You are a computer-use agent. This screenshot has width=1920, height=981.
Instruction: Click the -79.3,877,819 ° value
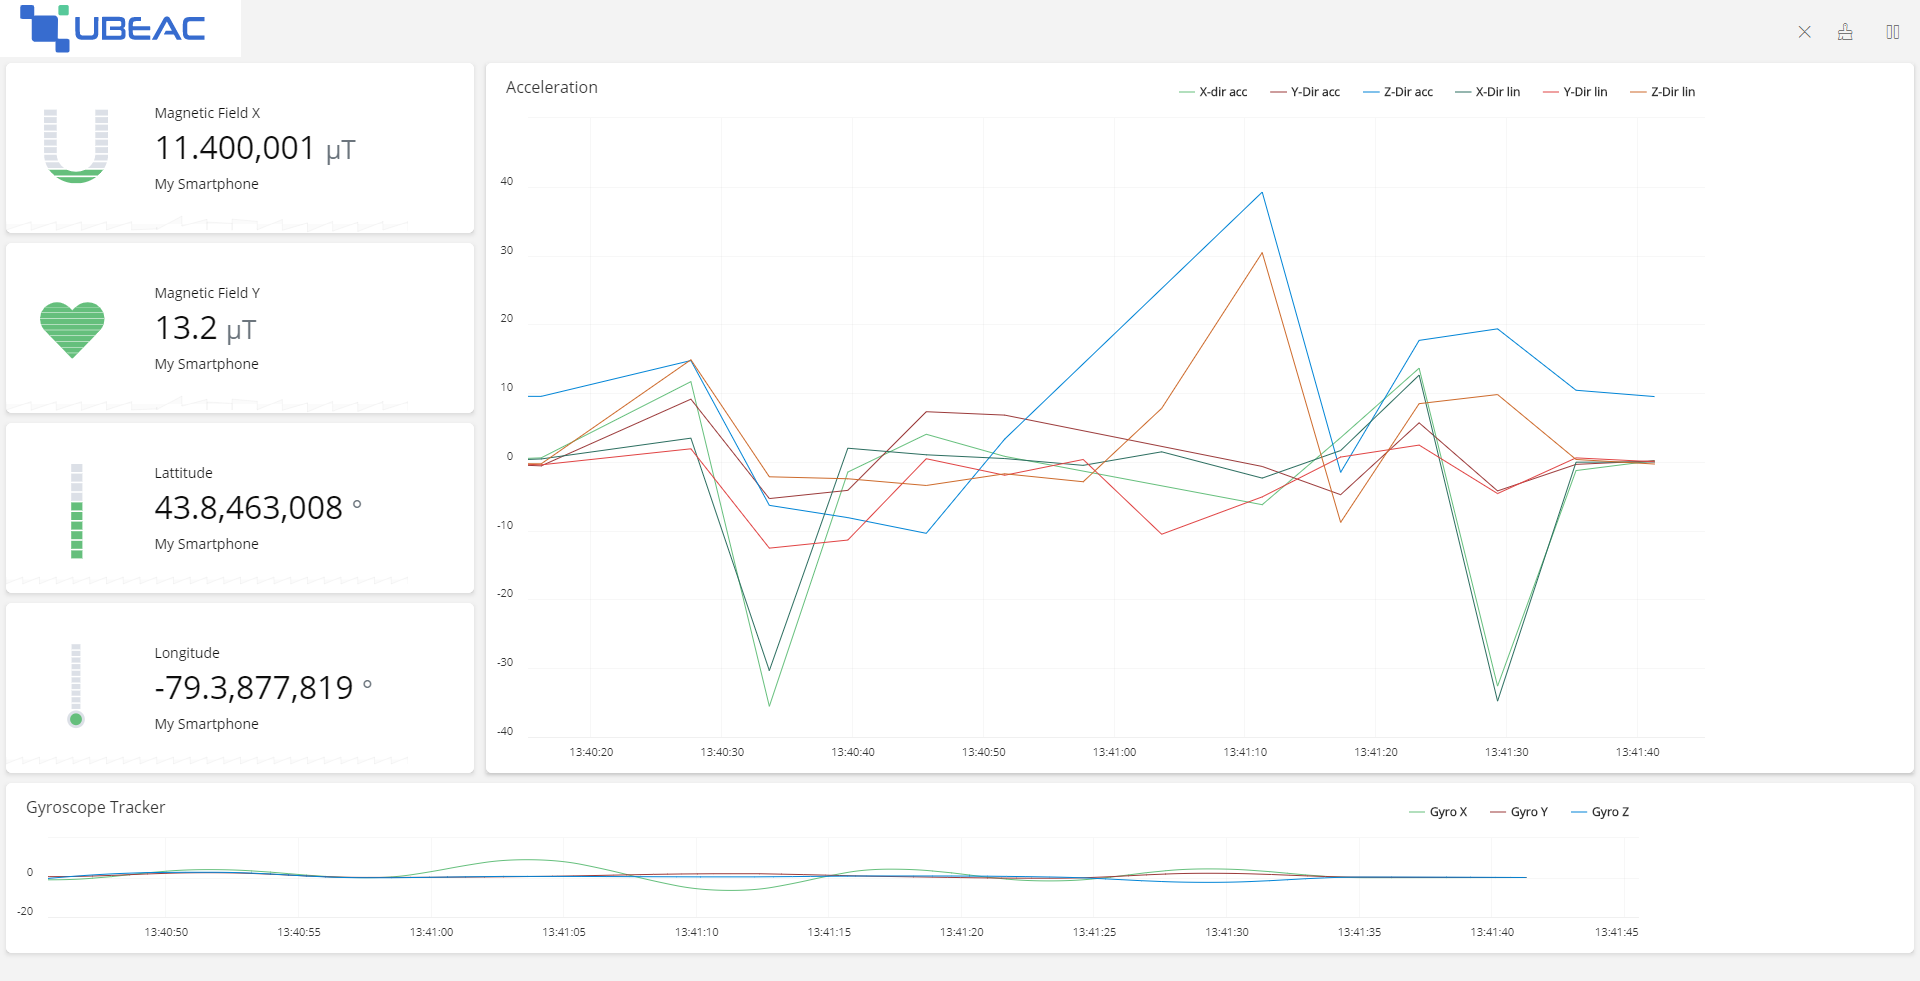(263, 688)
